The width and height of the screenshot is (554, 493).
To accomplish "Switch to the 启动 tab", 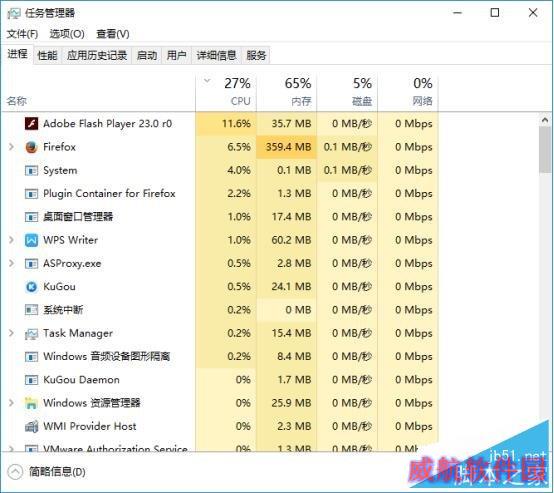I will pos(147,55).
